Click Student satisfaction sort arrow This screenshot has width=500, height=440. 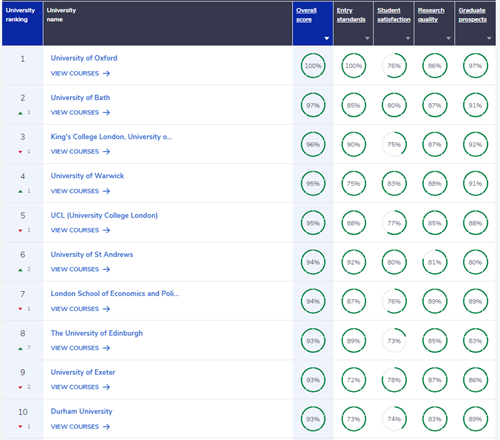[x=408, y=38]
